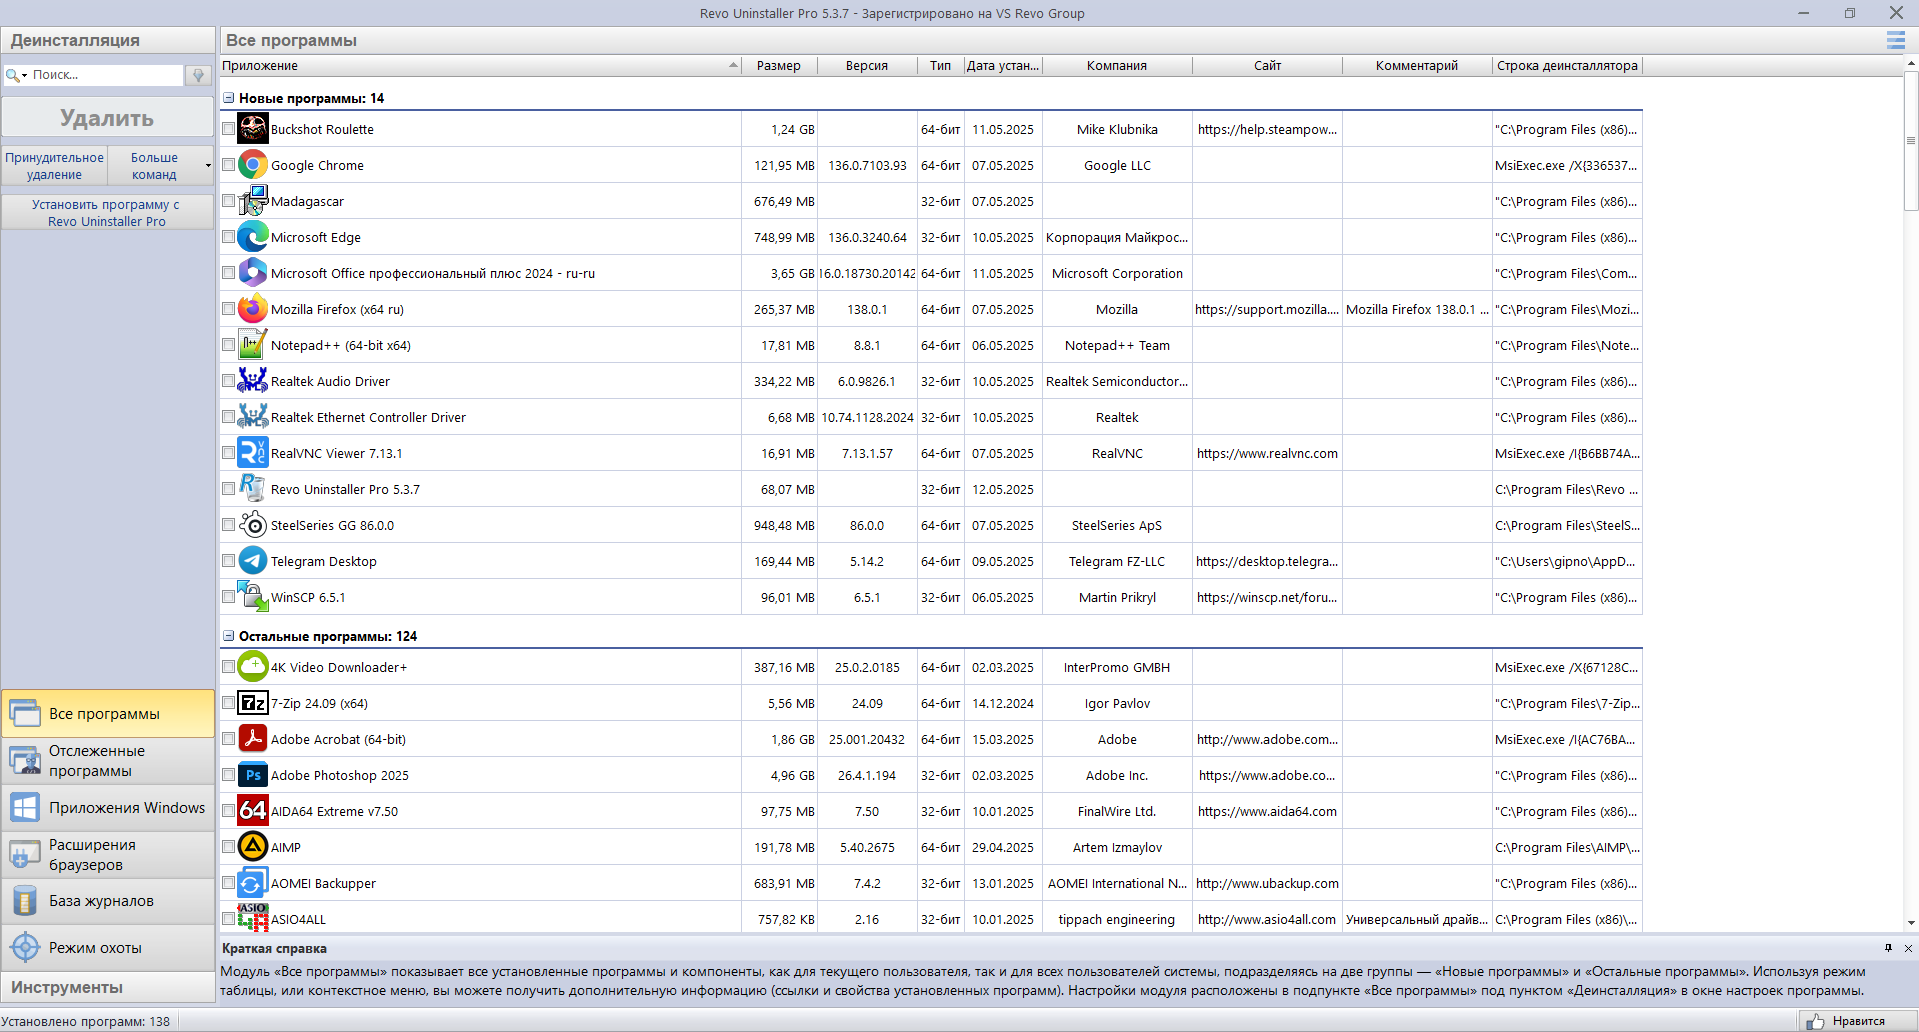Collapse the Новые программы group
The width and height of the screenshot is (1919, 1032).
click(x=229, y=98)
